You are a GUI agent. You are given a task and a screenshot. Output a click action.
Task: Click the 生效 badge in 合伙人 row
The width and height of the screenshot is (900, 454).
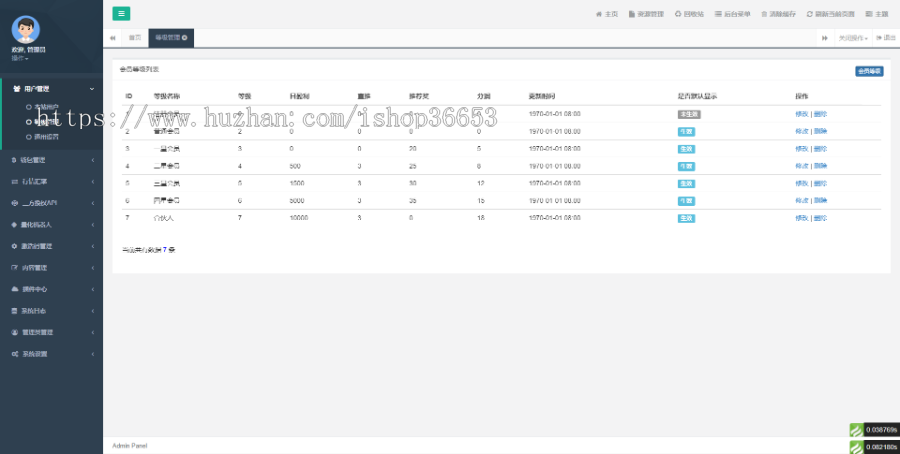pyautogui.click(x=686, y=218)
